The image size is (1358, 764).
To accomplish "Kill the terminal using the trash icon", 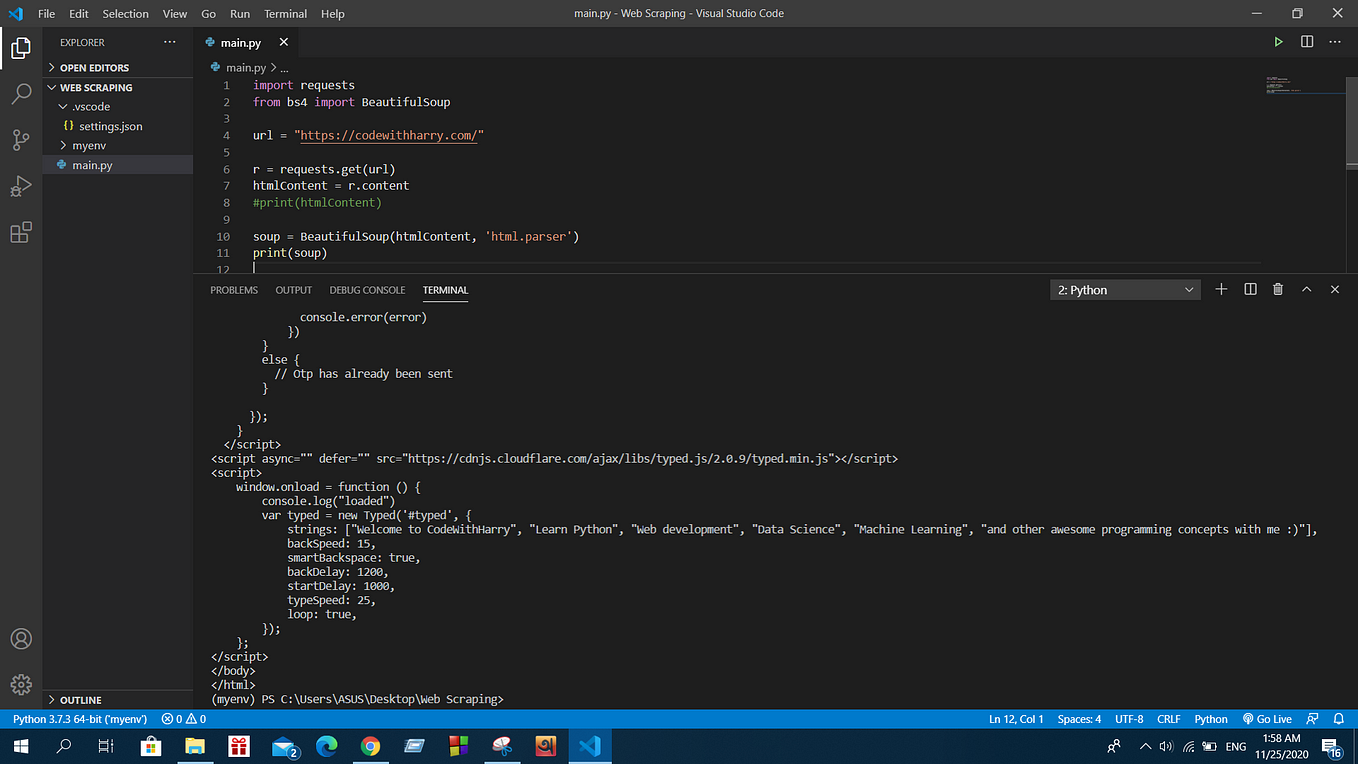I will pyautogui.click(x=1277, y=289).
